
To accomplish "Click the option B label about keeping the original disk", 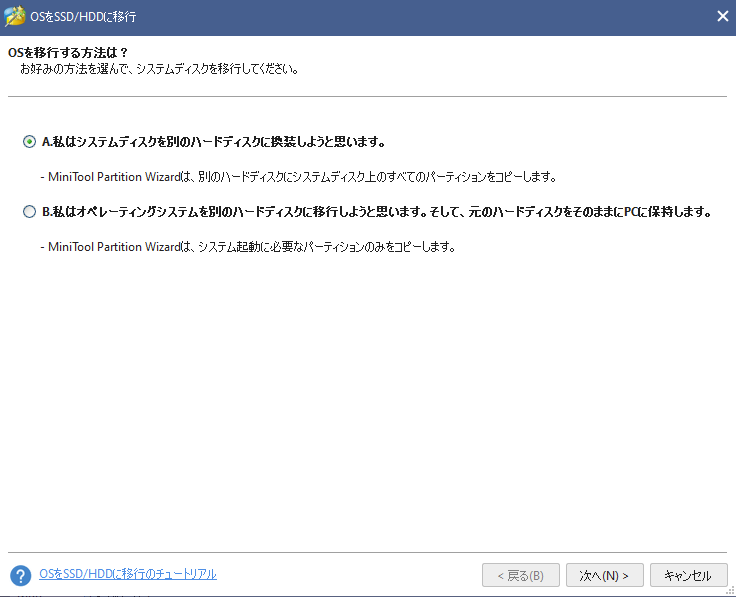I will tap(377, 212).
